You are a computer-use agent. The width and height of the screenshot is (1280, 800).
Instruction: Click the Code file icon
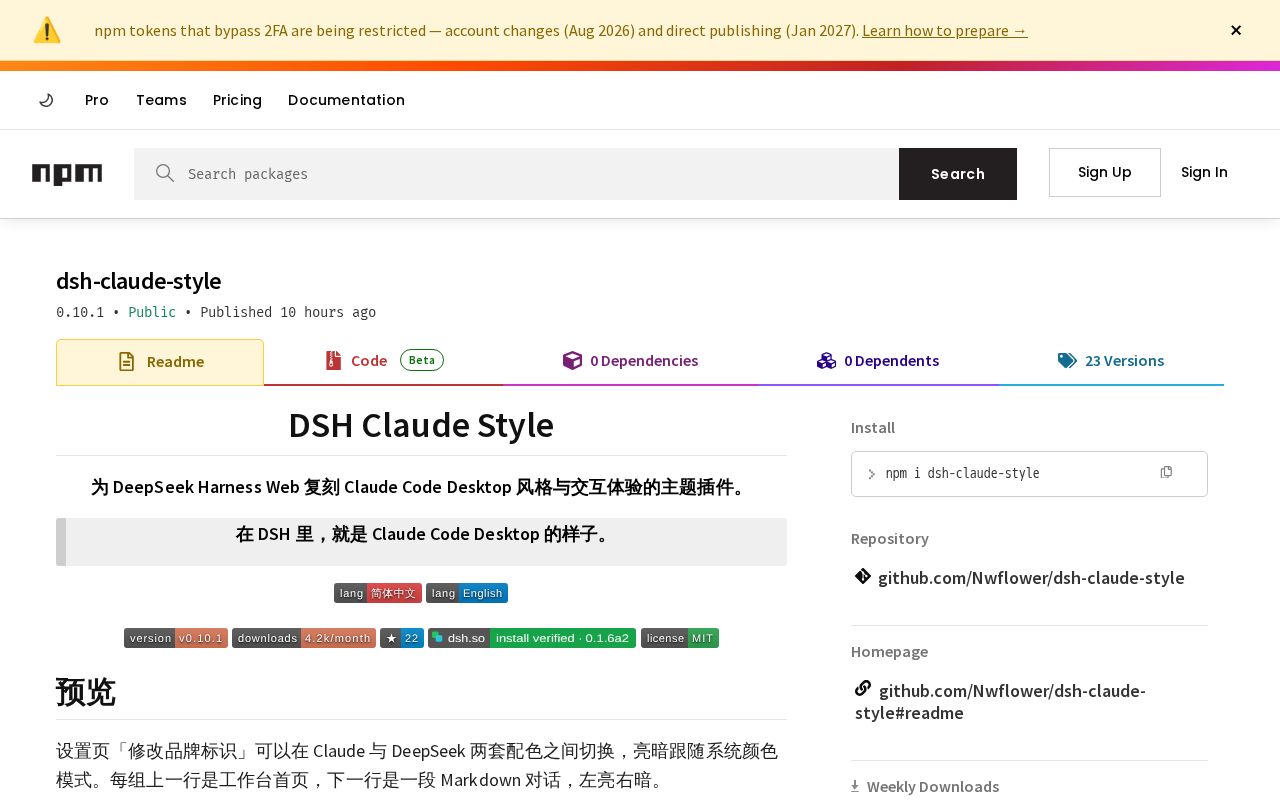tap(333, 360)
